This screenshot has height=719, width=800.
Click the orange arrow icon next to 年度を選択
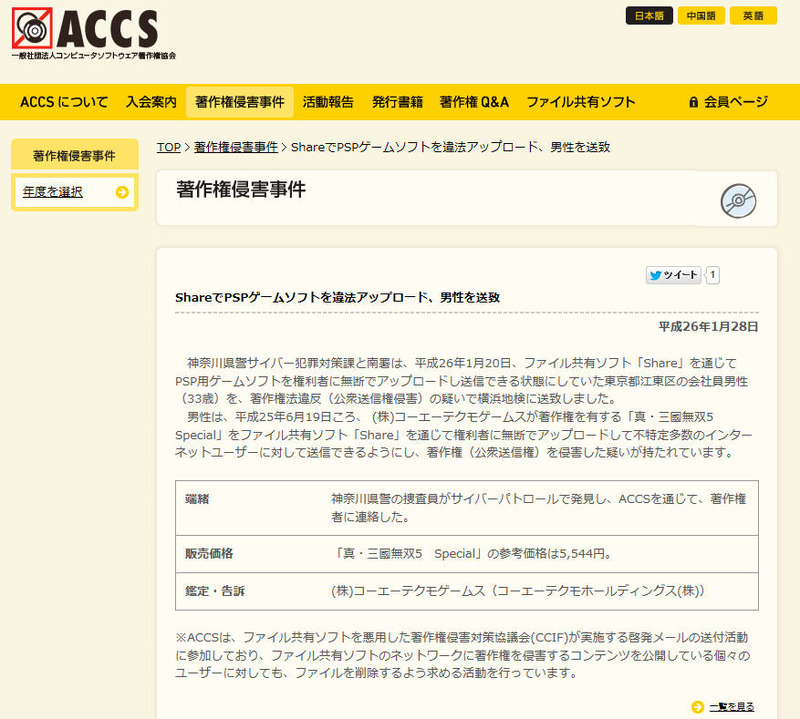[122, 192]
